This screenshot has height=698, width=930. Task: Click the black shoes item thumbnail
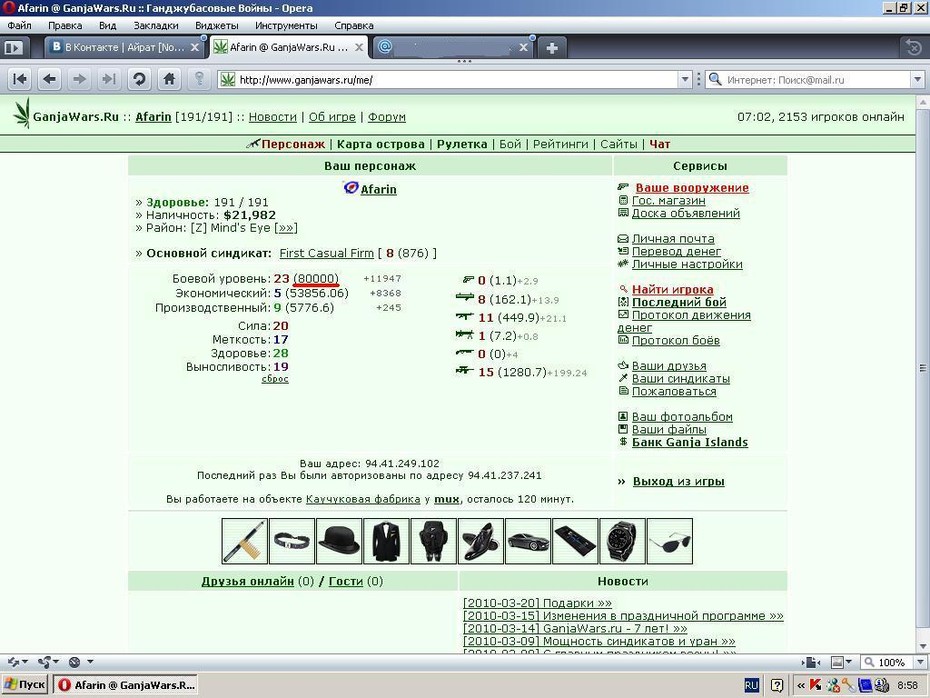coord(480,541)
